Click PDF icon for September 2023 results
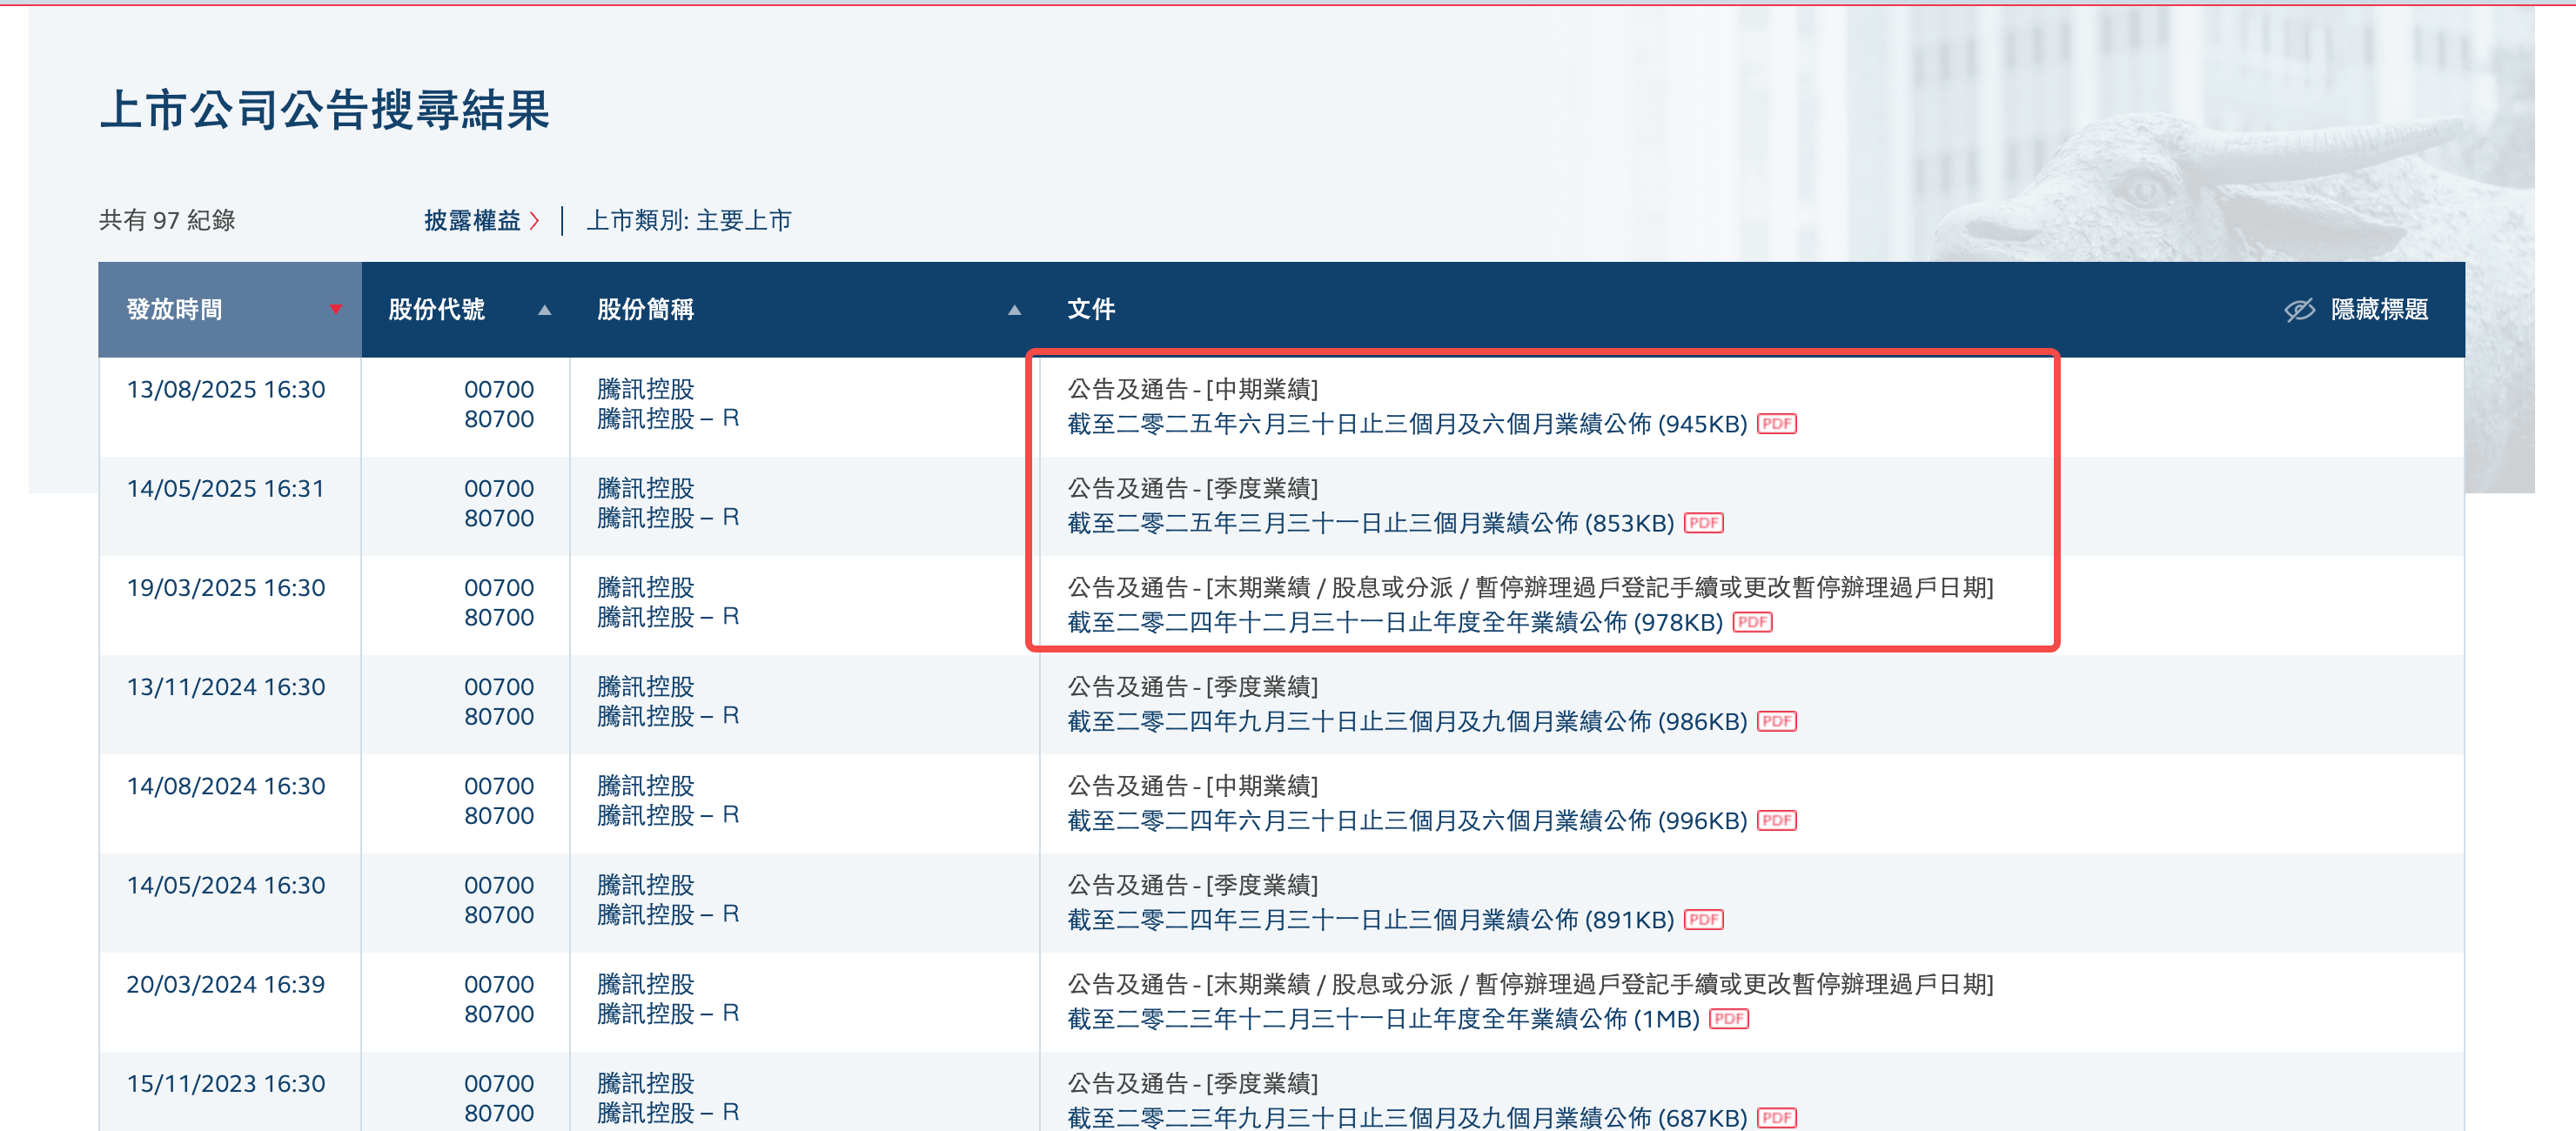This screenshot has width=2576, height=1131. 1776,1117
